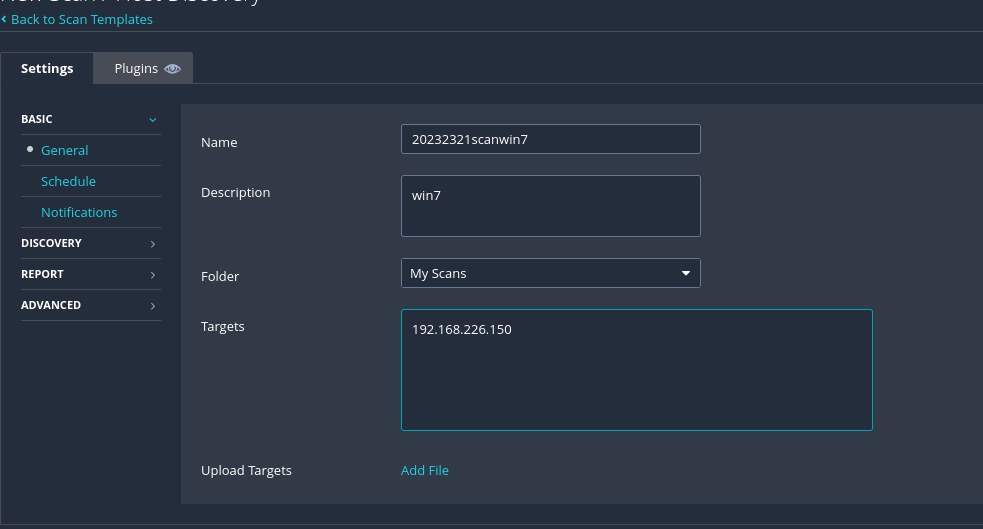Click into the Description text box
The image size is (983, 529).
point(550,206)
